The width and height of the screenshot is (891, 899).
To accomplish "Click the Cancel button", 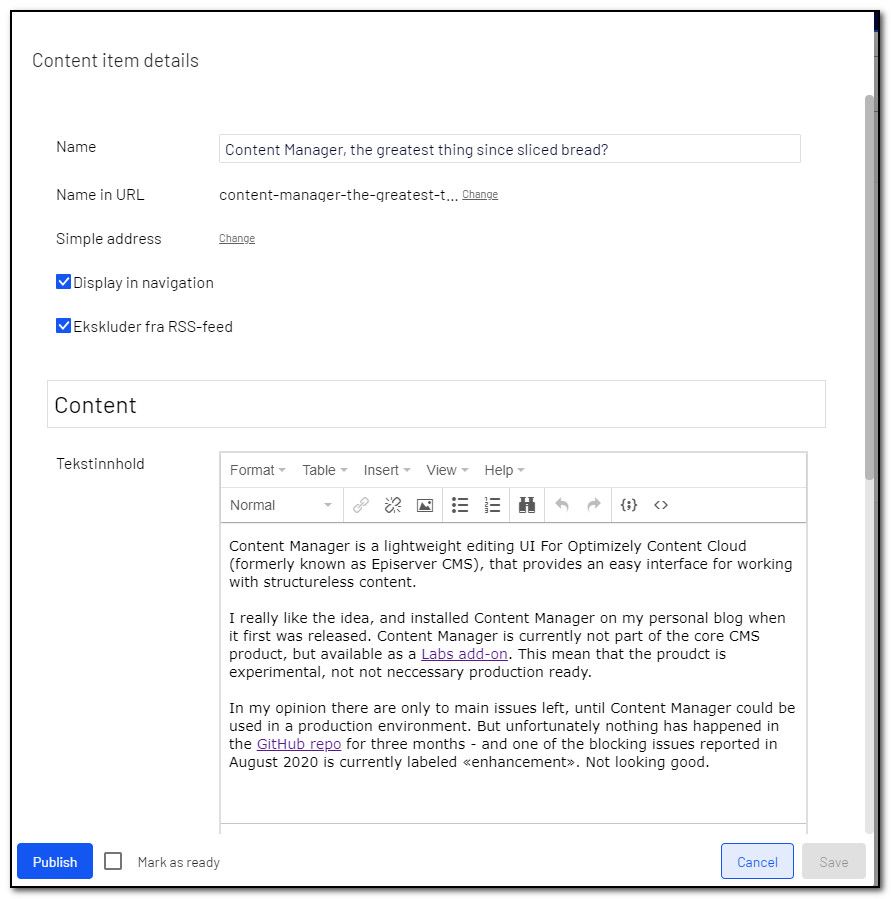I will pos(757,861).
